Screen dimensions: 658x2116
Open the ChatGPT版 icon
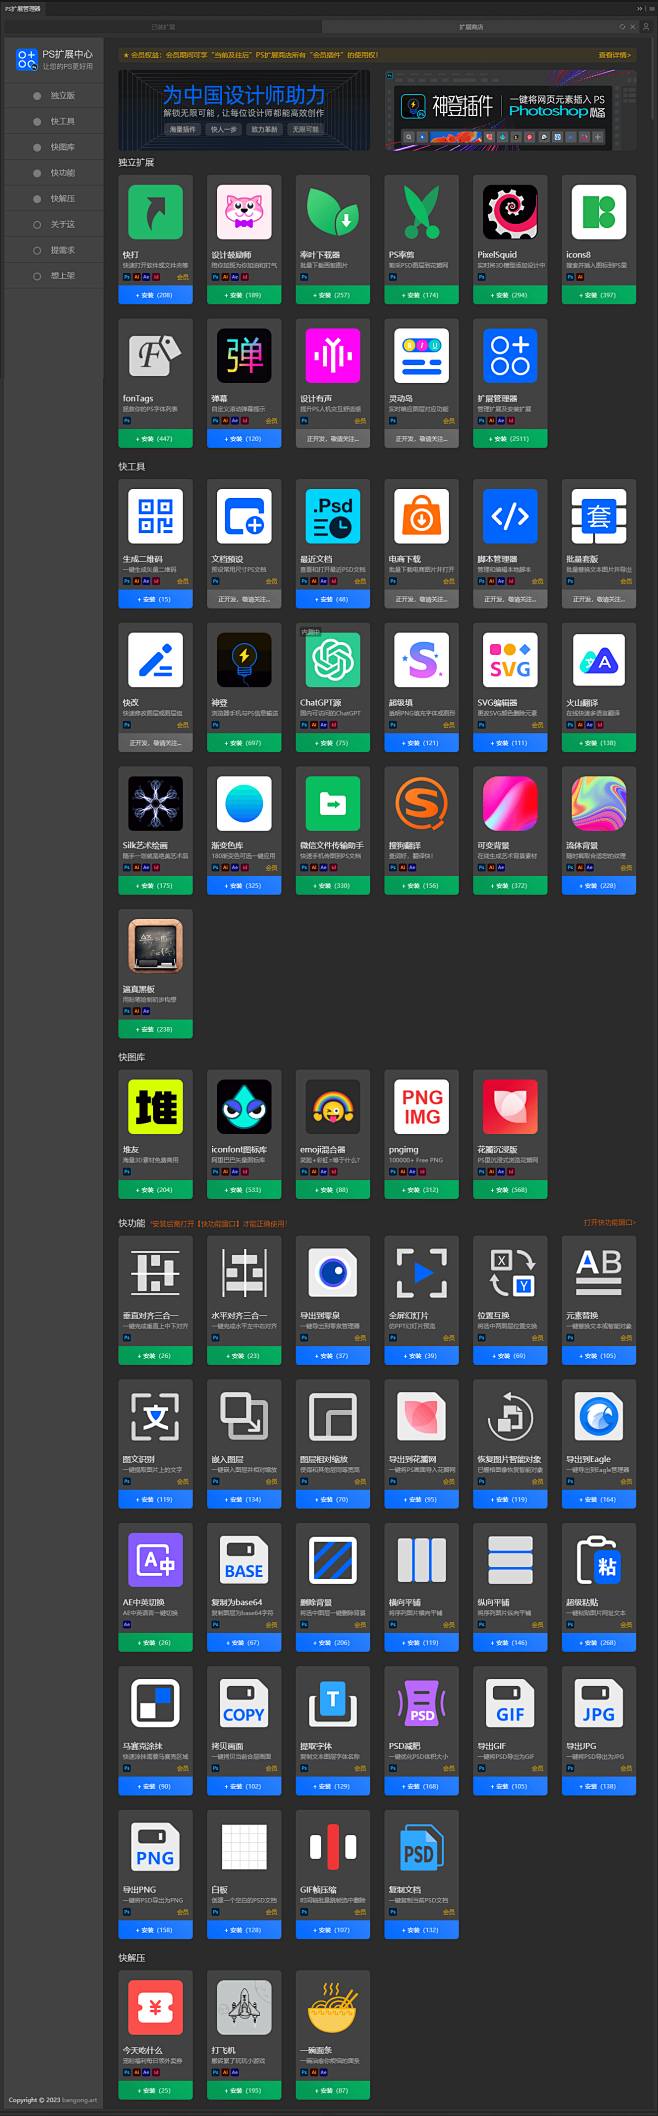(333, 660)
